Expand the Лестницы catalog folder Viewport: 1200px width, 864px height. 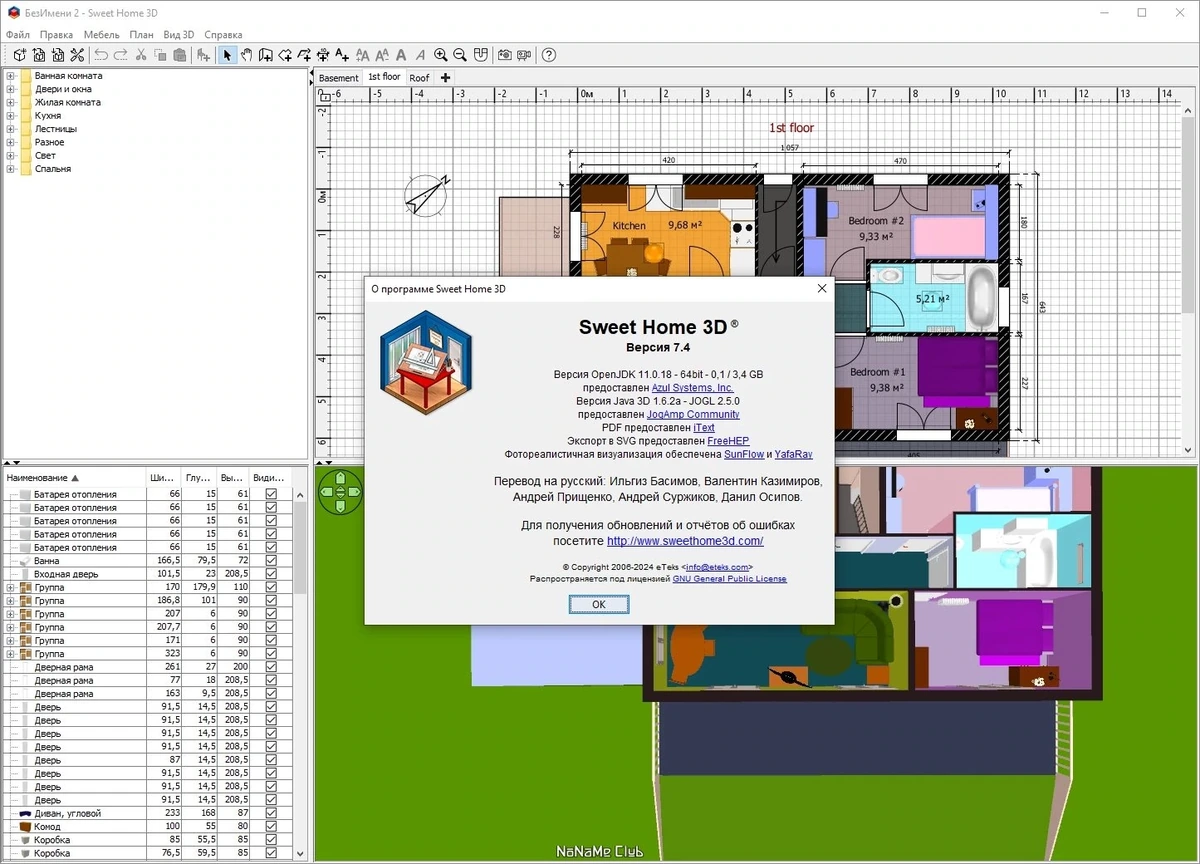pyautogui.click(x=11, y=129)
